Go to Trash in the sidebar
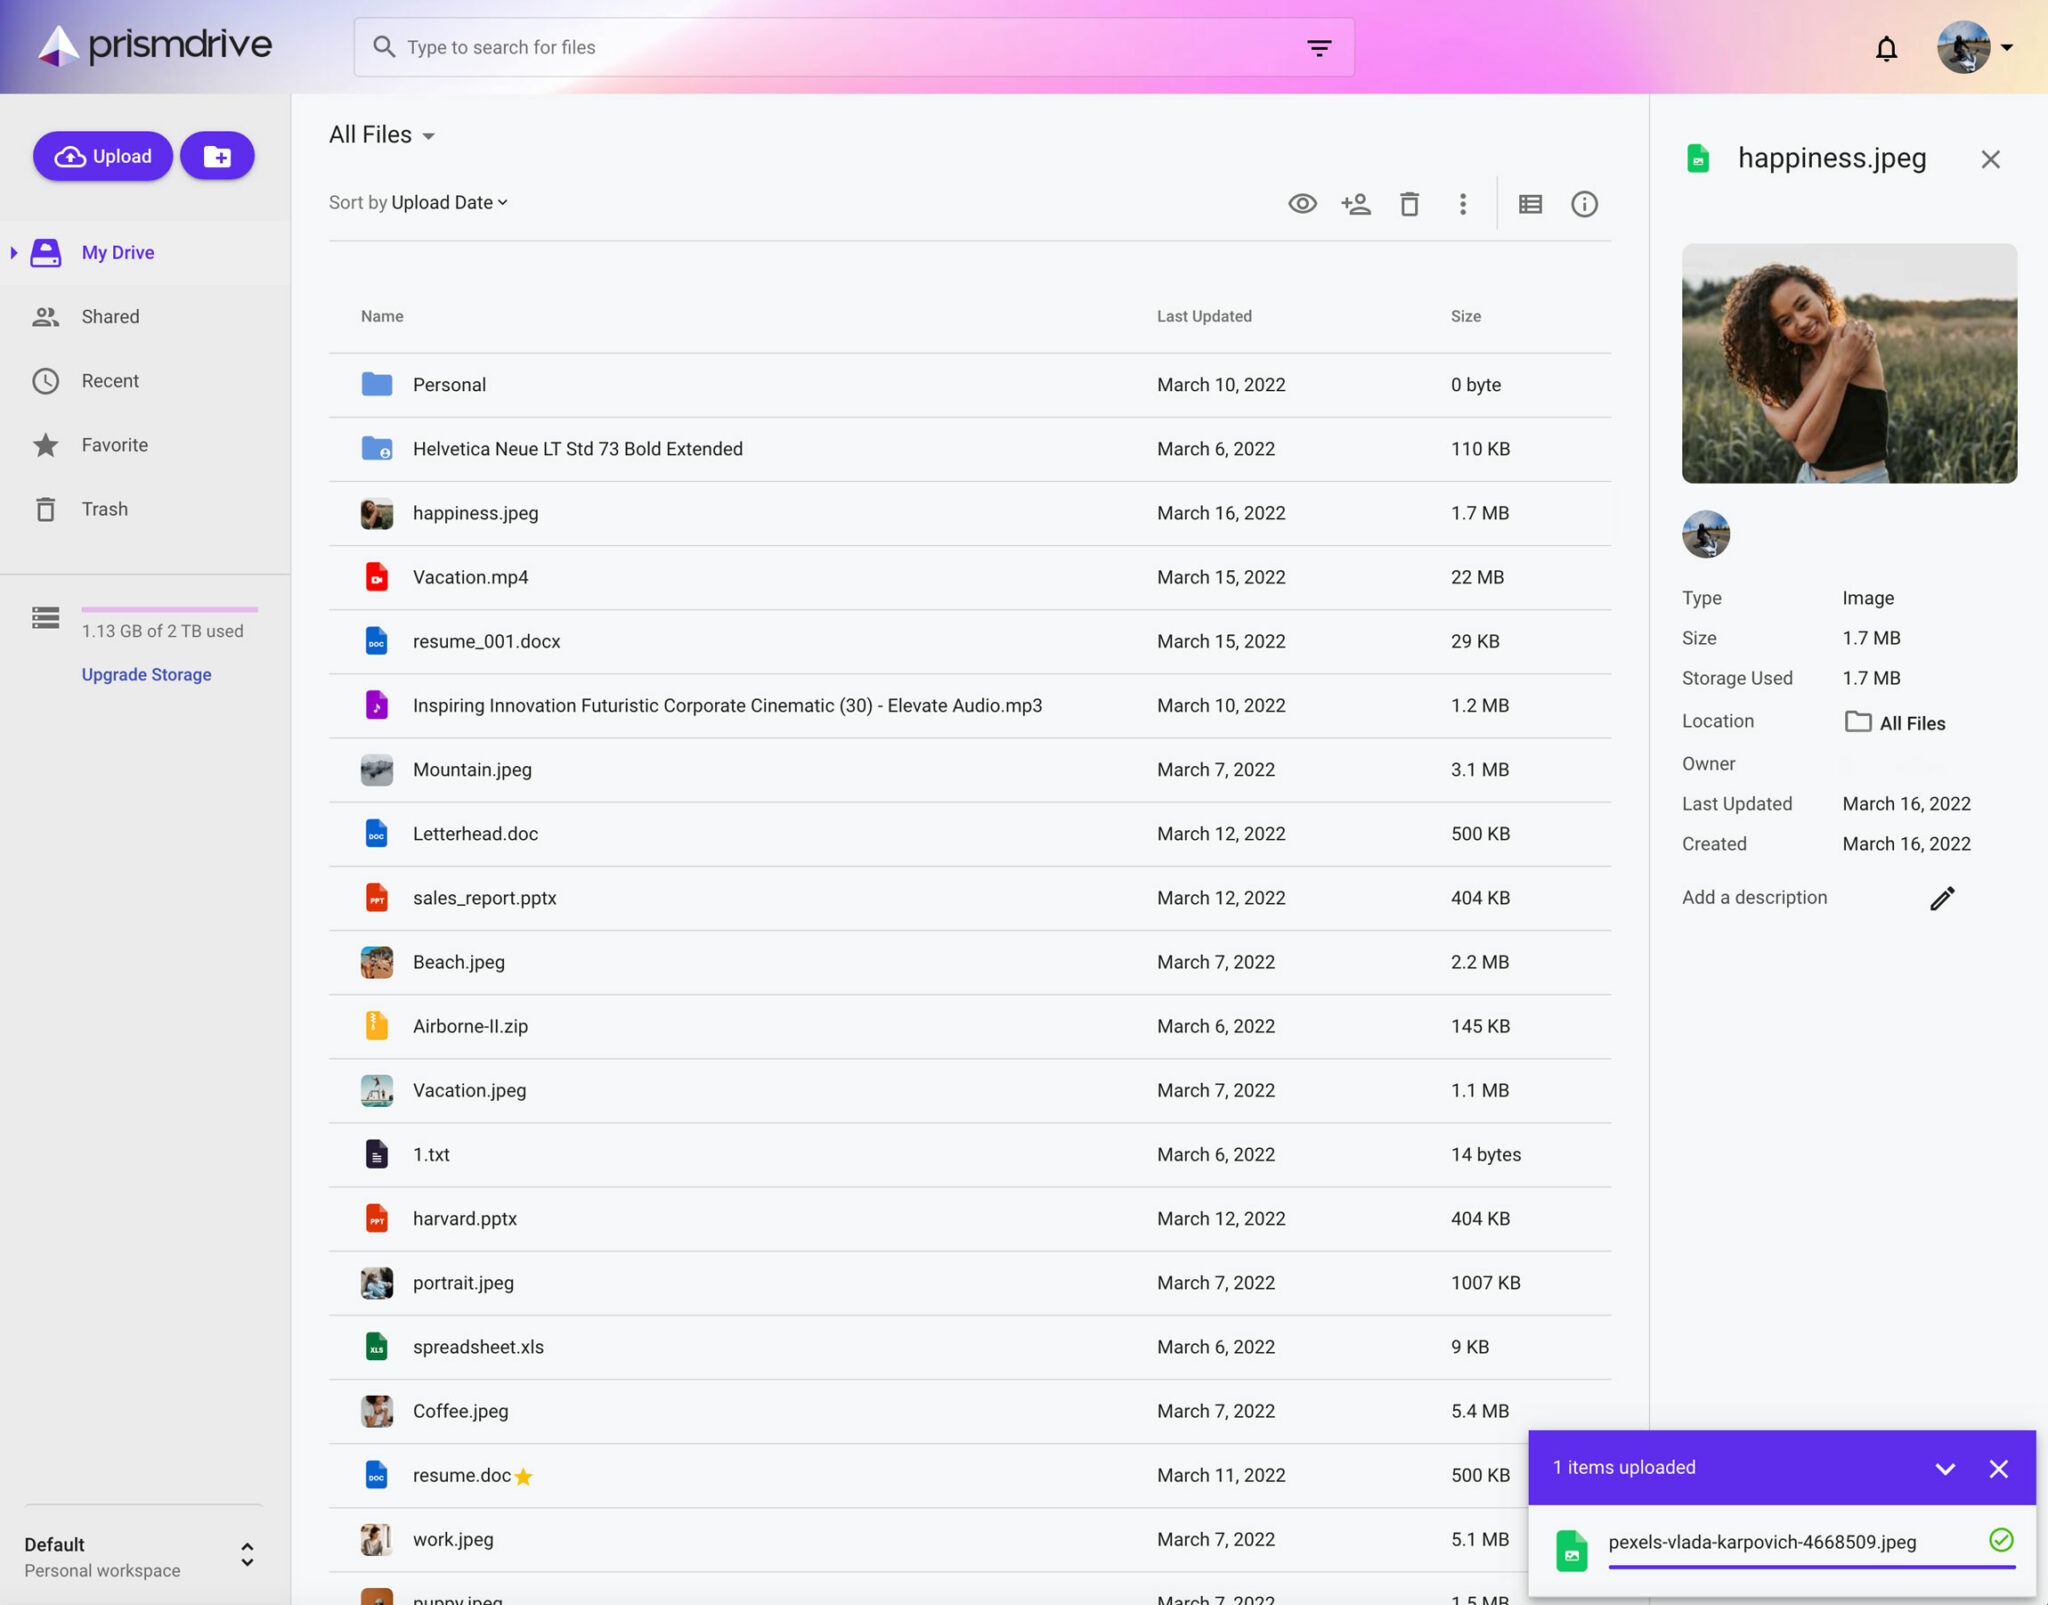Viewport: 2048px width, 1605px height. pyautogui.click(x=105, y=508)
